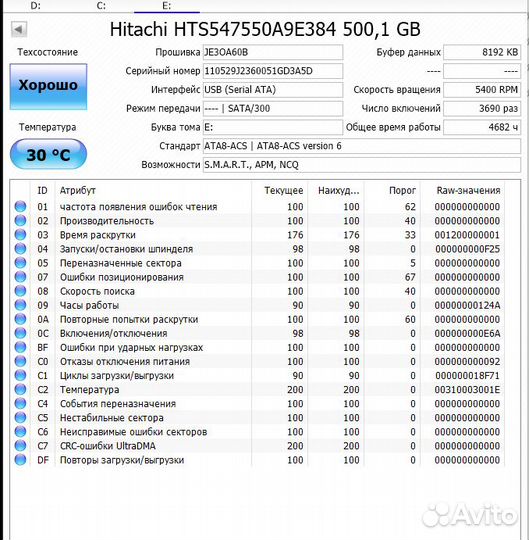Click status circle for CRC-ошибки UltraDMA
This screenshot has width=529, height=540.
coord(21,446)
